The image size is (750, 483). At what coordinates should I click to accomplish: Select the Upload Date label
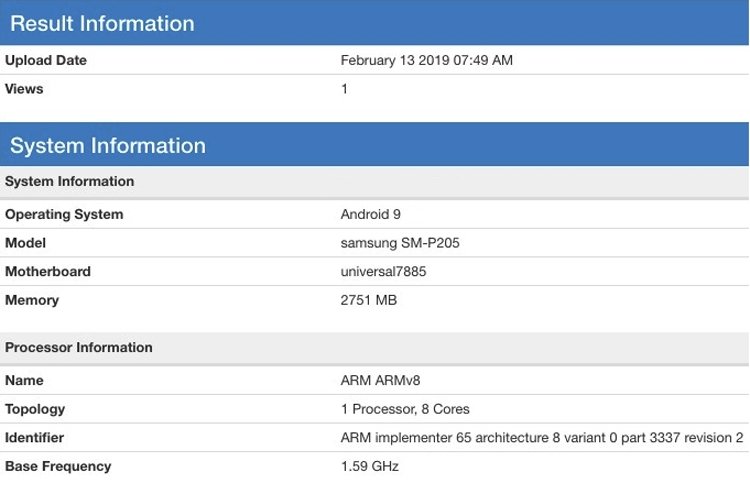pyautogui.click(x=46, y=60)
